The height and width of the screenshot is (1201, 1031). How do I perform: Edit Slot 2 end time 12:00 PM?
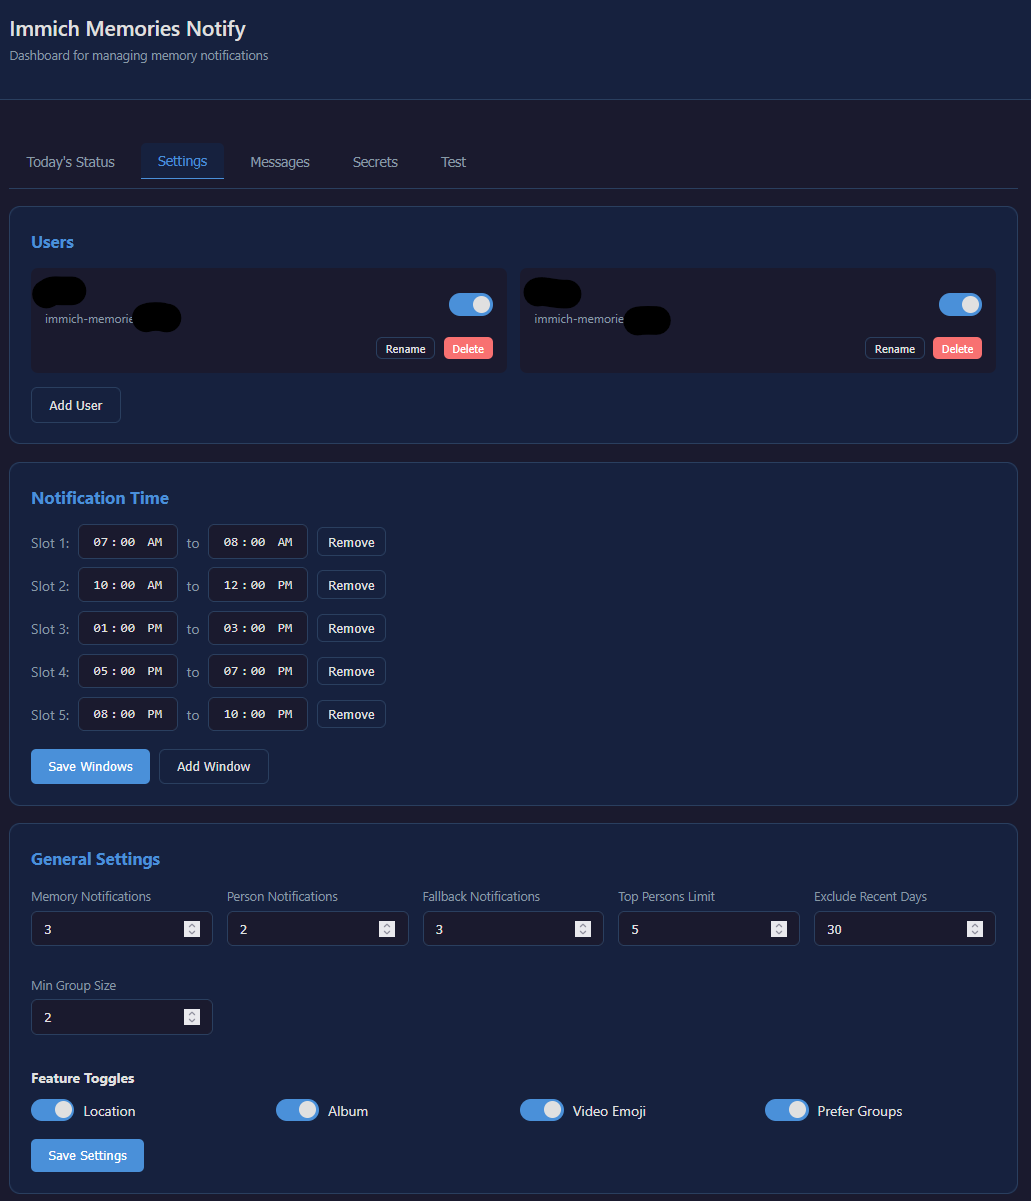[258, 585]
